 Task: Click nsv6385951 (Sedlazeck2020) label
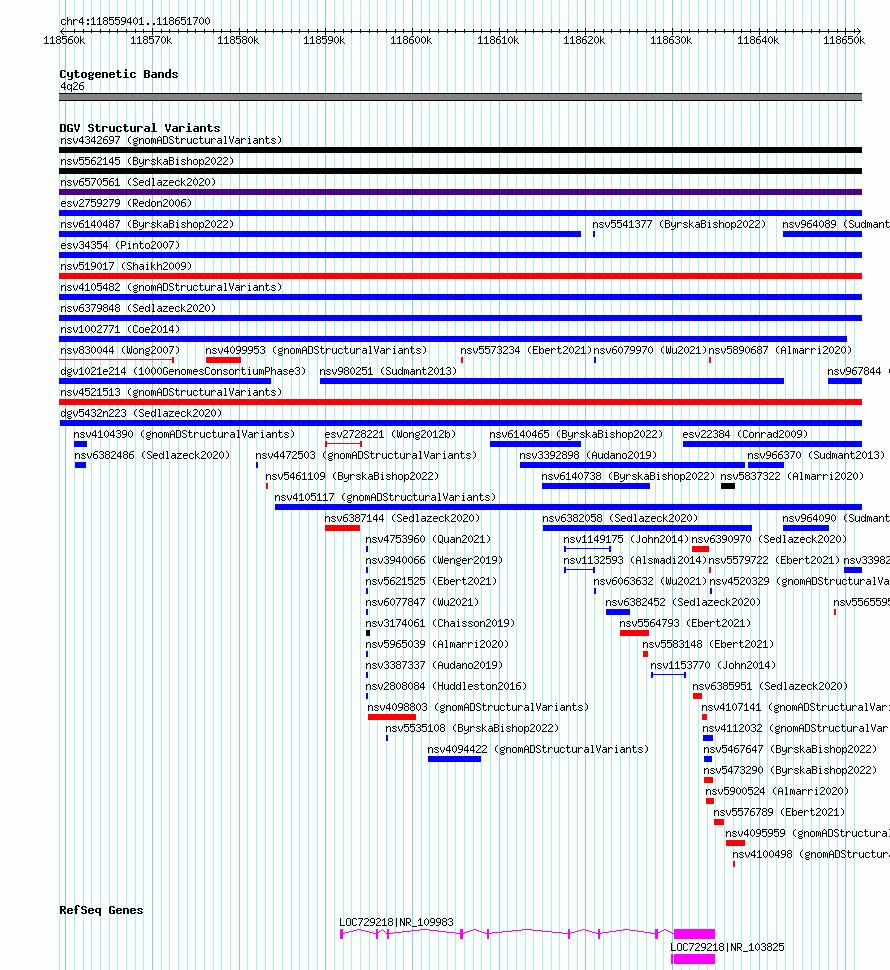click(770, 687)
